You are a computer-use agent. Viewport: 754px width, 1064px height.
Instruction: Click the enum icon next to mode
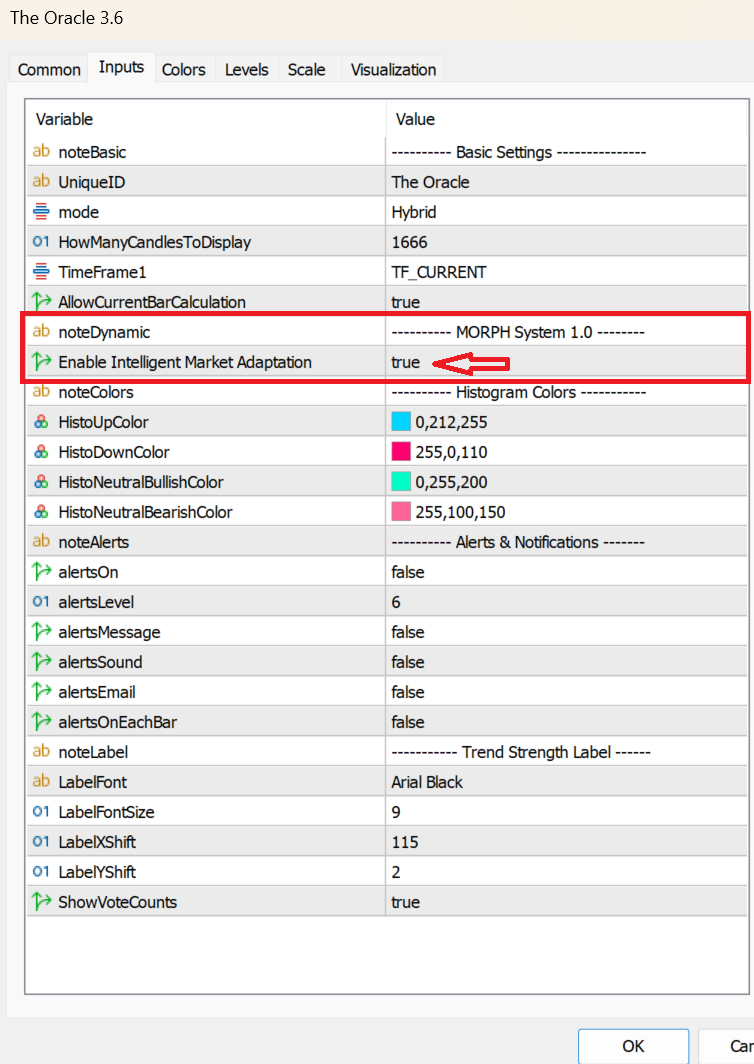41,212
